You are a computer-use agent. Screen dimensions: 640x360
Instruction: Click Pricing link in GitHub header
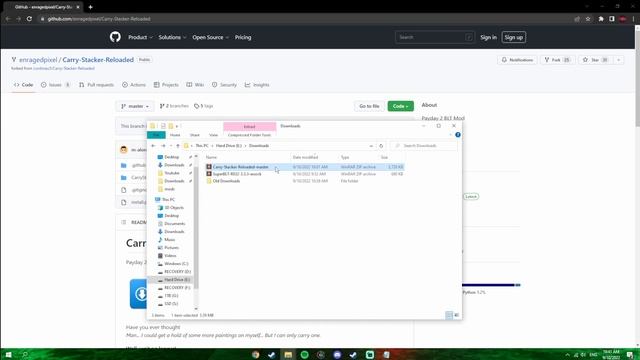(x=243, y=37)
